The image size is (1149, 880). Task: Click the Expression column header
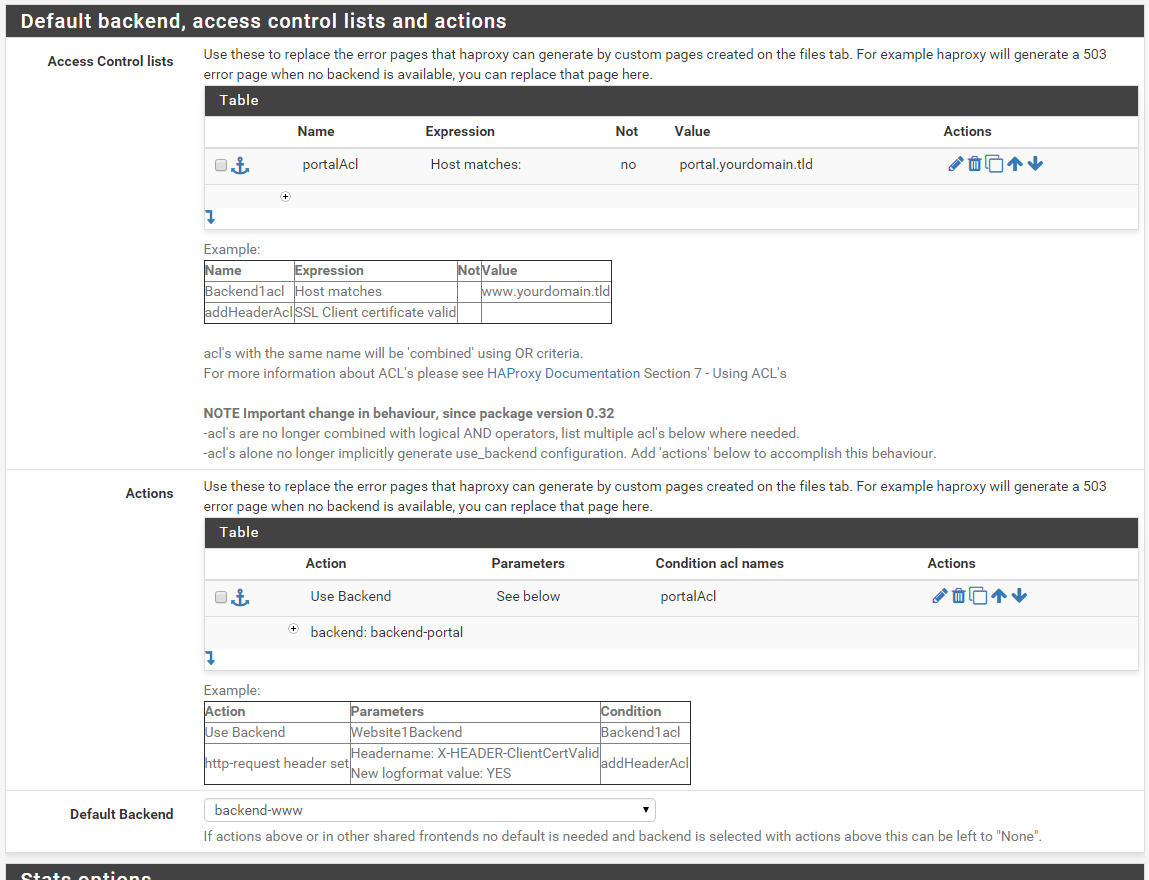click(x=459, y=131)
